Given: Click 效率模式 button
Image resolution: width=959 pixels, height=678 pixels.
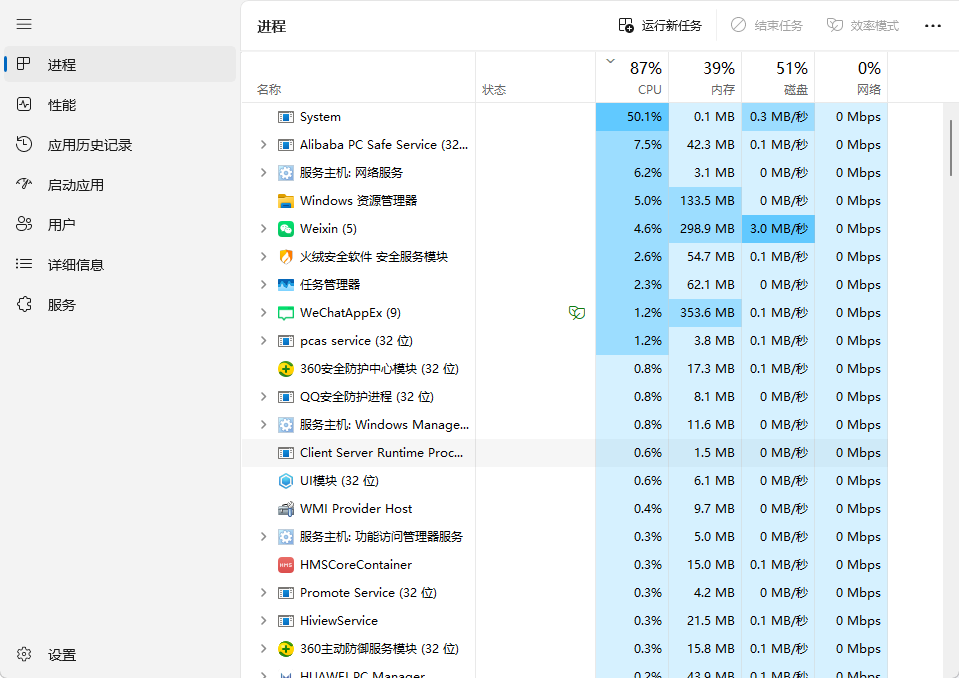Looking at the screenshot, I should 863,26.
